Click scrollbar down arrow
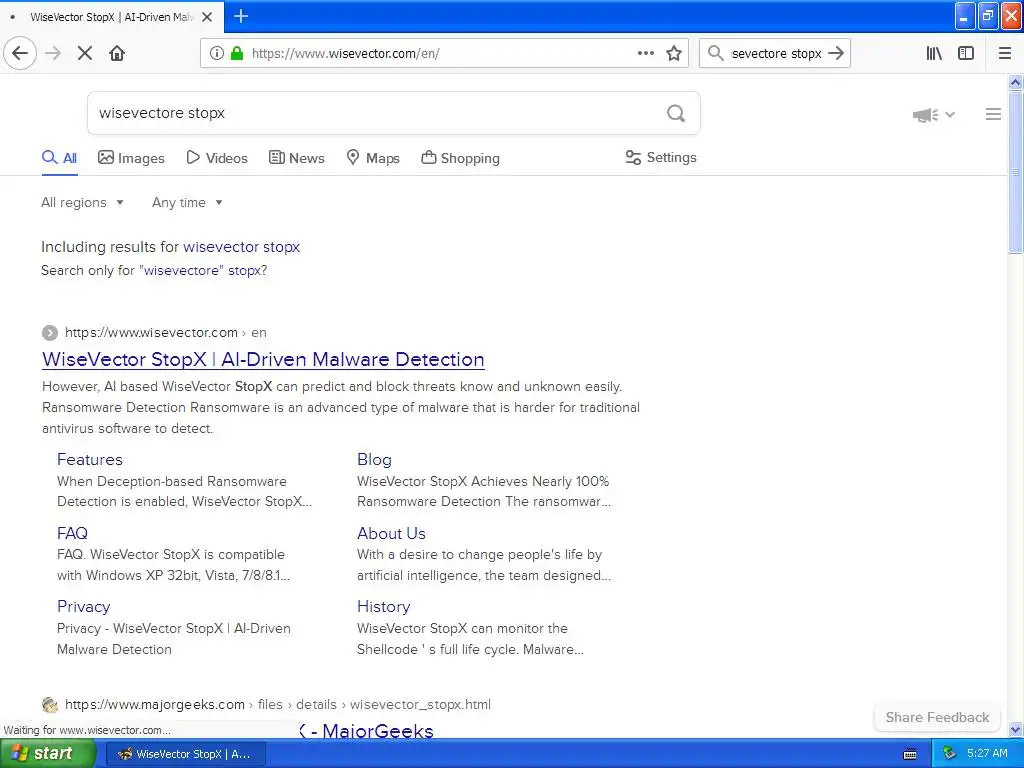 [1015, 729]
